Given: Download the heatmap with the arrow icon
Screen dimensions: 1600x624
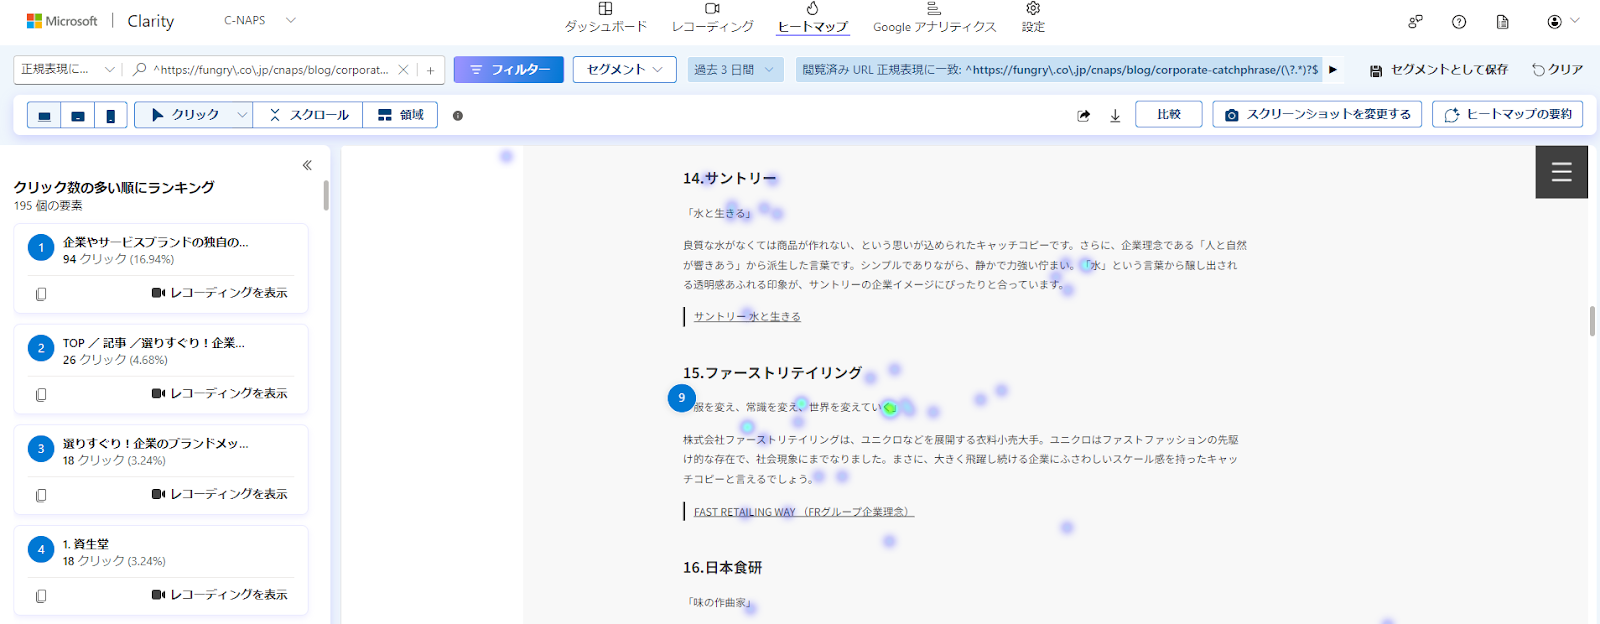Looking at the screenshot, I should [x=1115, y=115].
